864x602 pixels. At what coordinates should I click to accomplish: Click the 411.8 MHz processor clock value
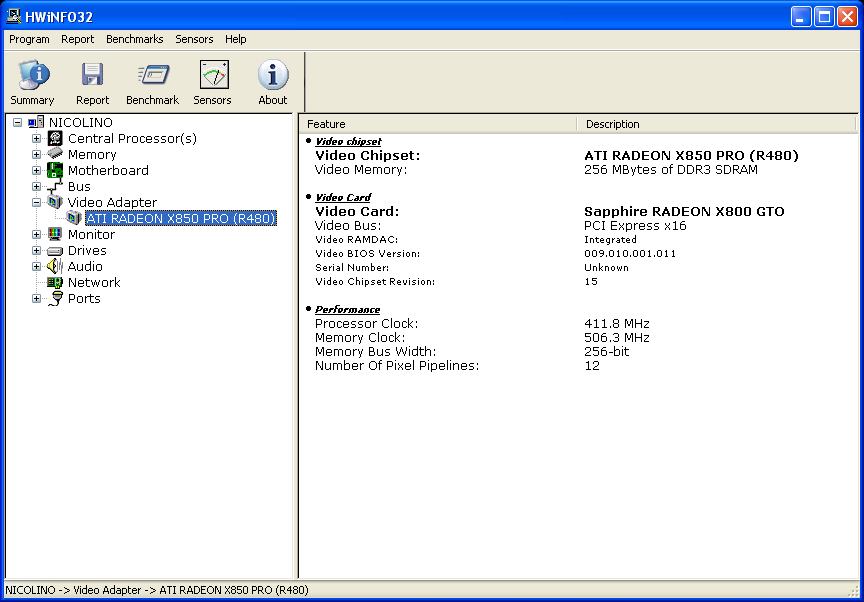[617, 324]
